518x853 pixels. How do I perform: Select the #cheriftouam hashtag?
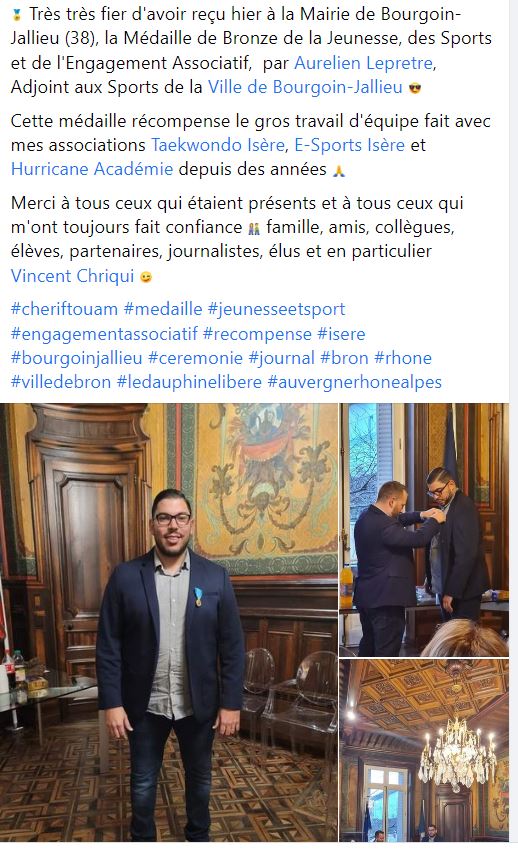(64, 309)
